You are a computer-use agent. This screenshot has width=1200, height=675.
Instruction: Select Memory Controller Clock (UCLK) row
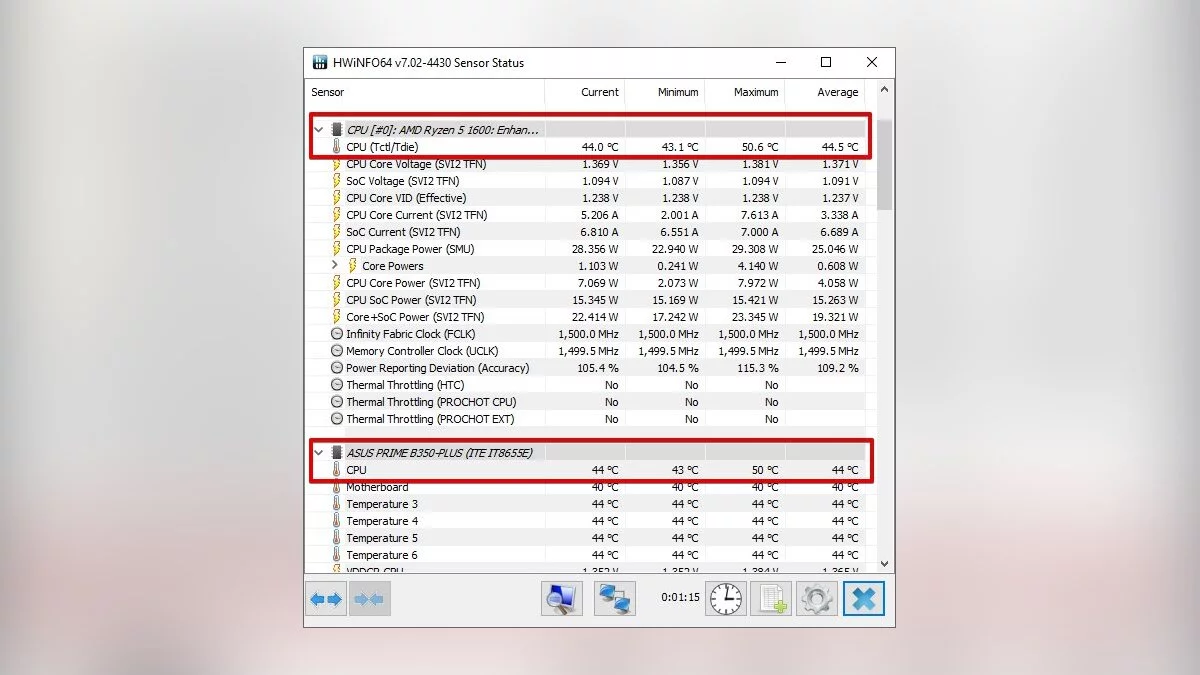586,351
